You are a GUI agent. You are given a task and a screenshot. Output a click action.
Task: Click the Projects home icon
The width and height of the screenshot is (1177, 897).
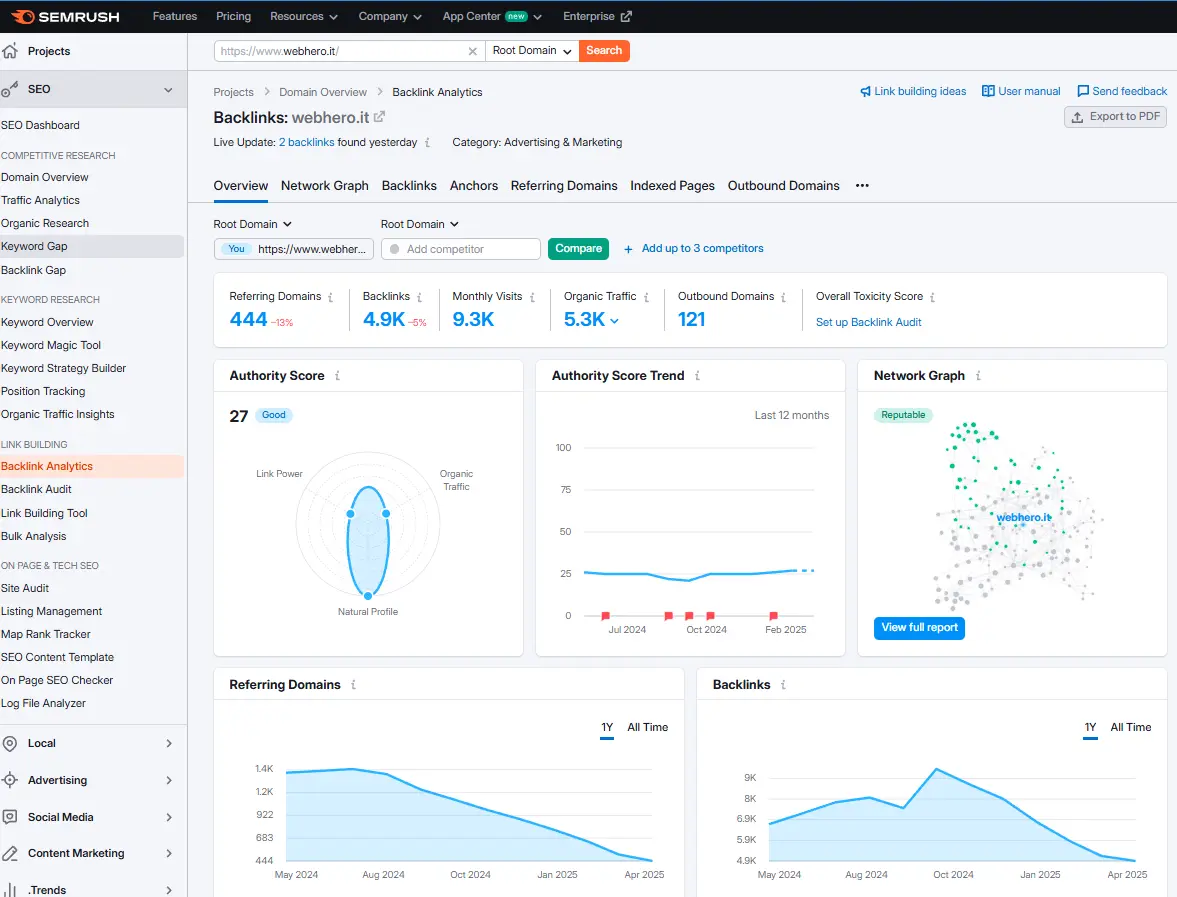(10, 51)
